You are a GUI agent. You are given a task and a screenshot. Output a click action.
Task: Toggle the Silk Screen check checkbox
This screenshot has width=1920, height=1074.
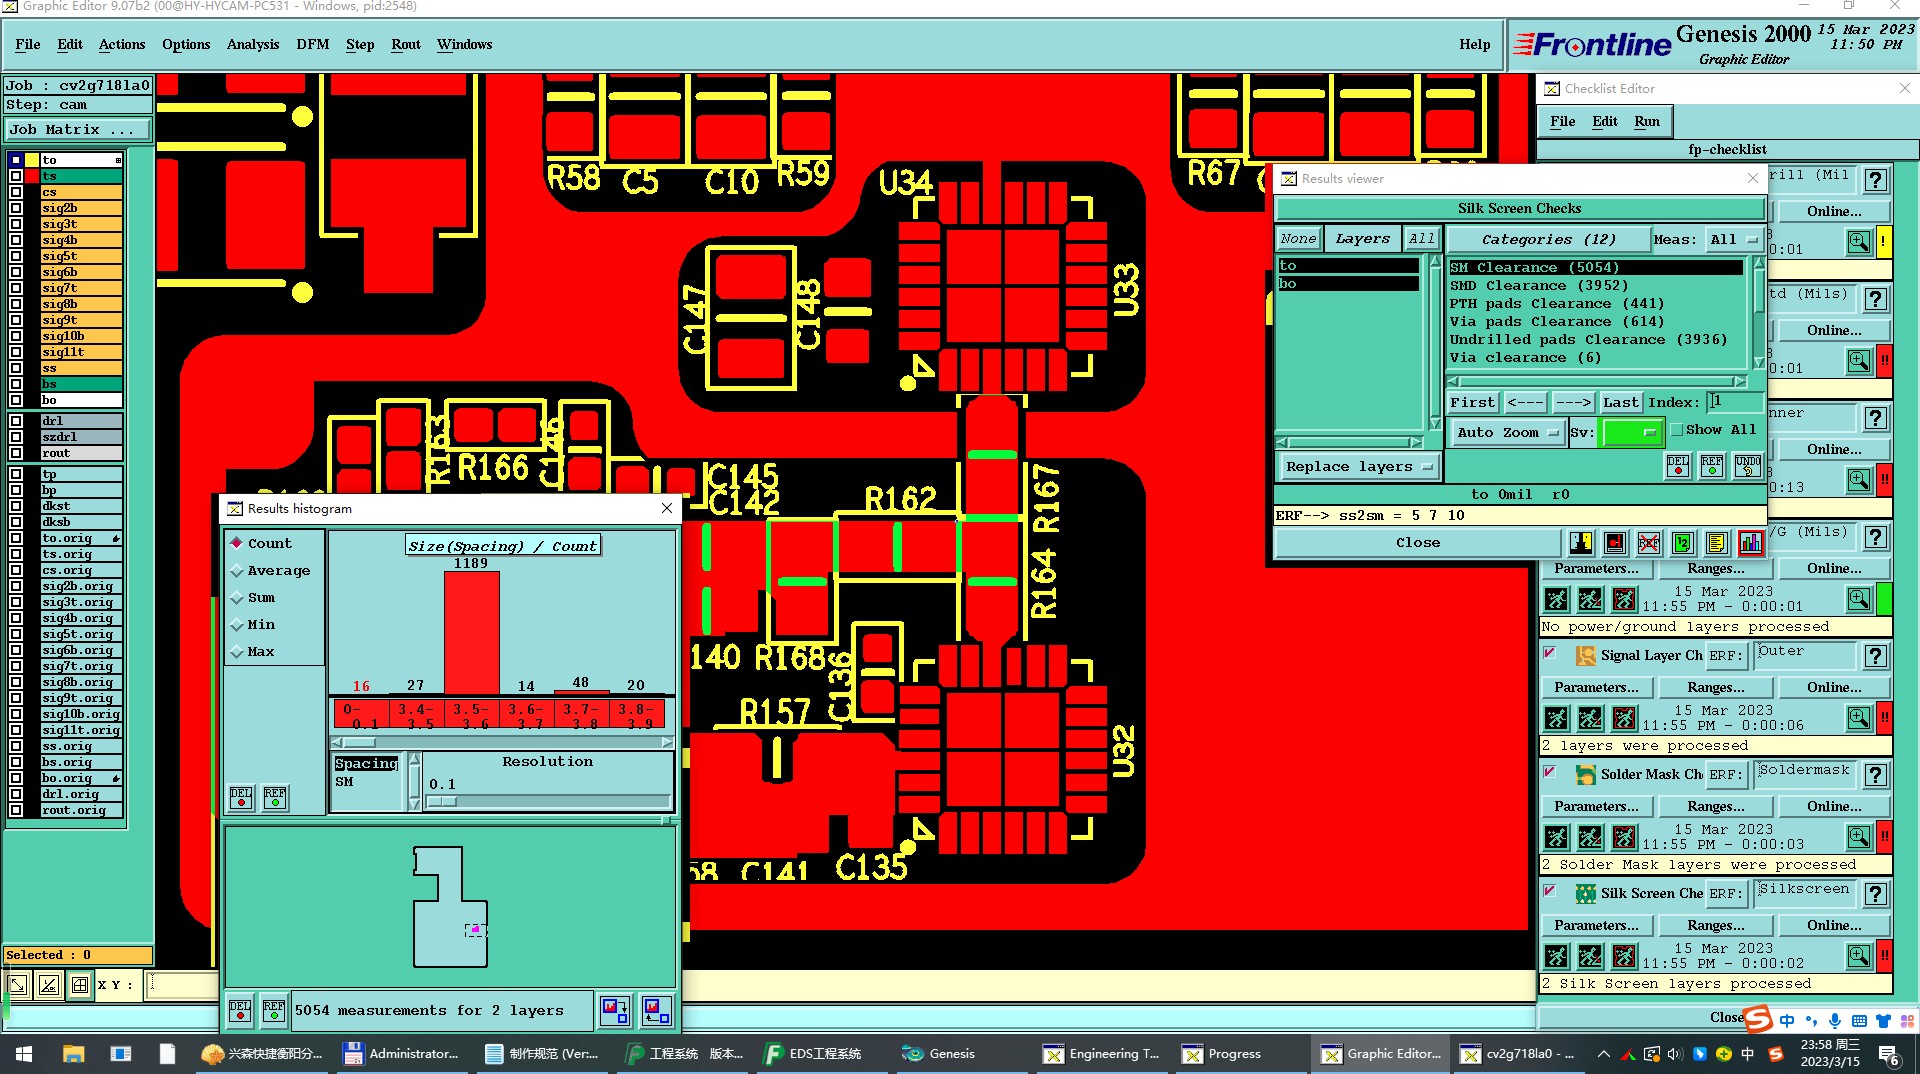click(1550, 891)
